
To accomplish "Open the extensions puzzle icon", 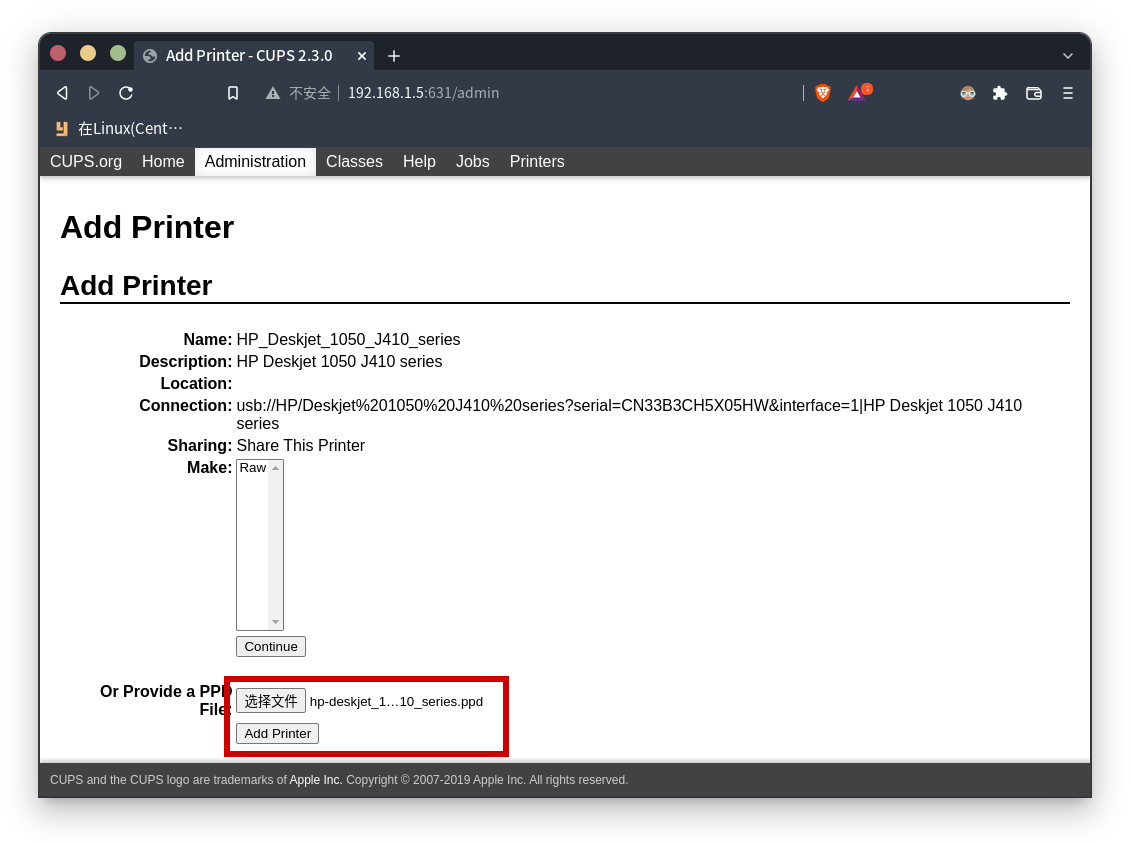I will pyautogui.click(x=1000, y=93).
